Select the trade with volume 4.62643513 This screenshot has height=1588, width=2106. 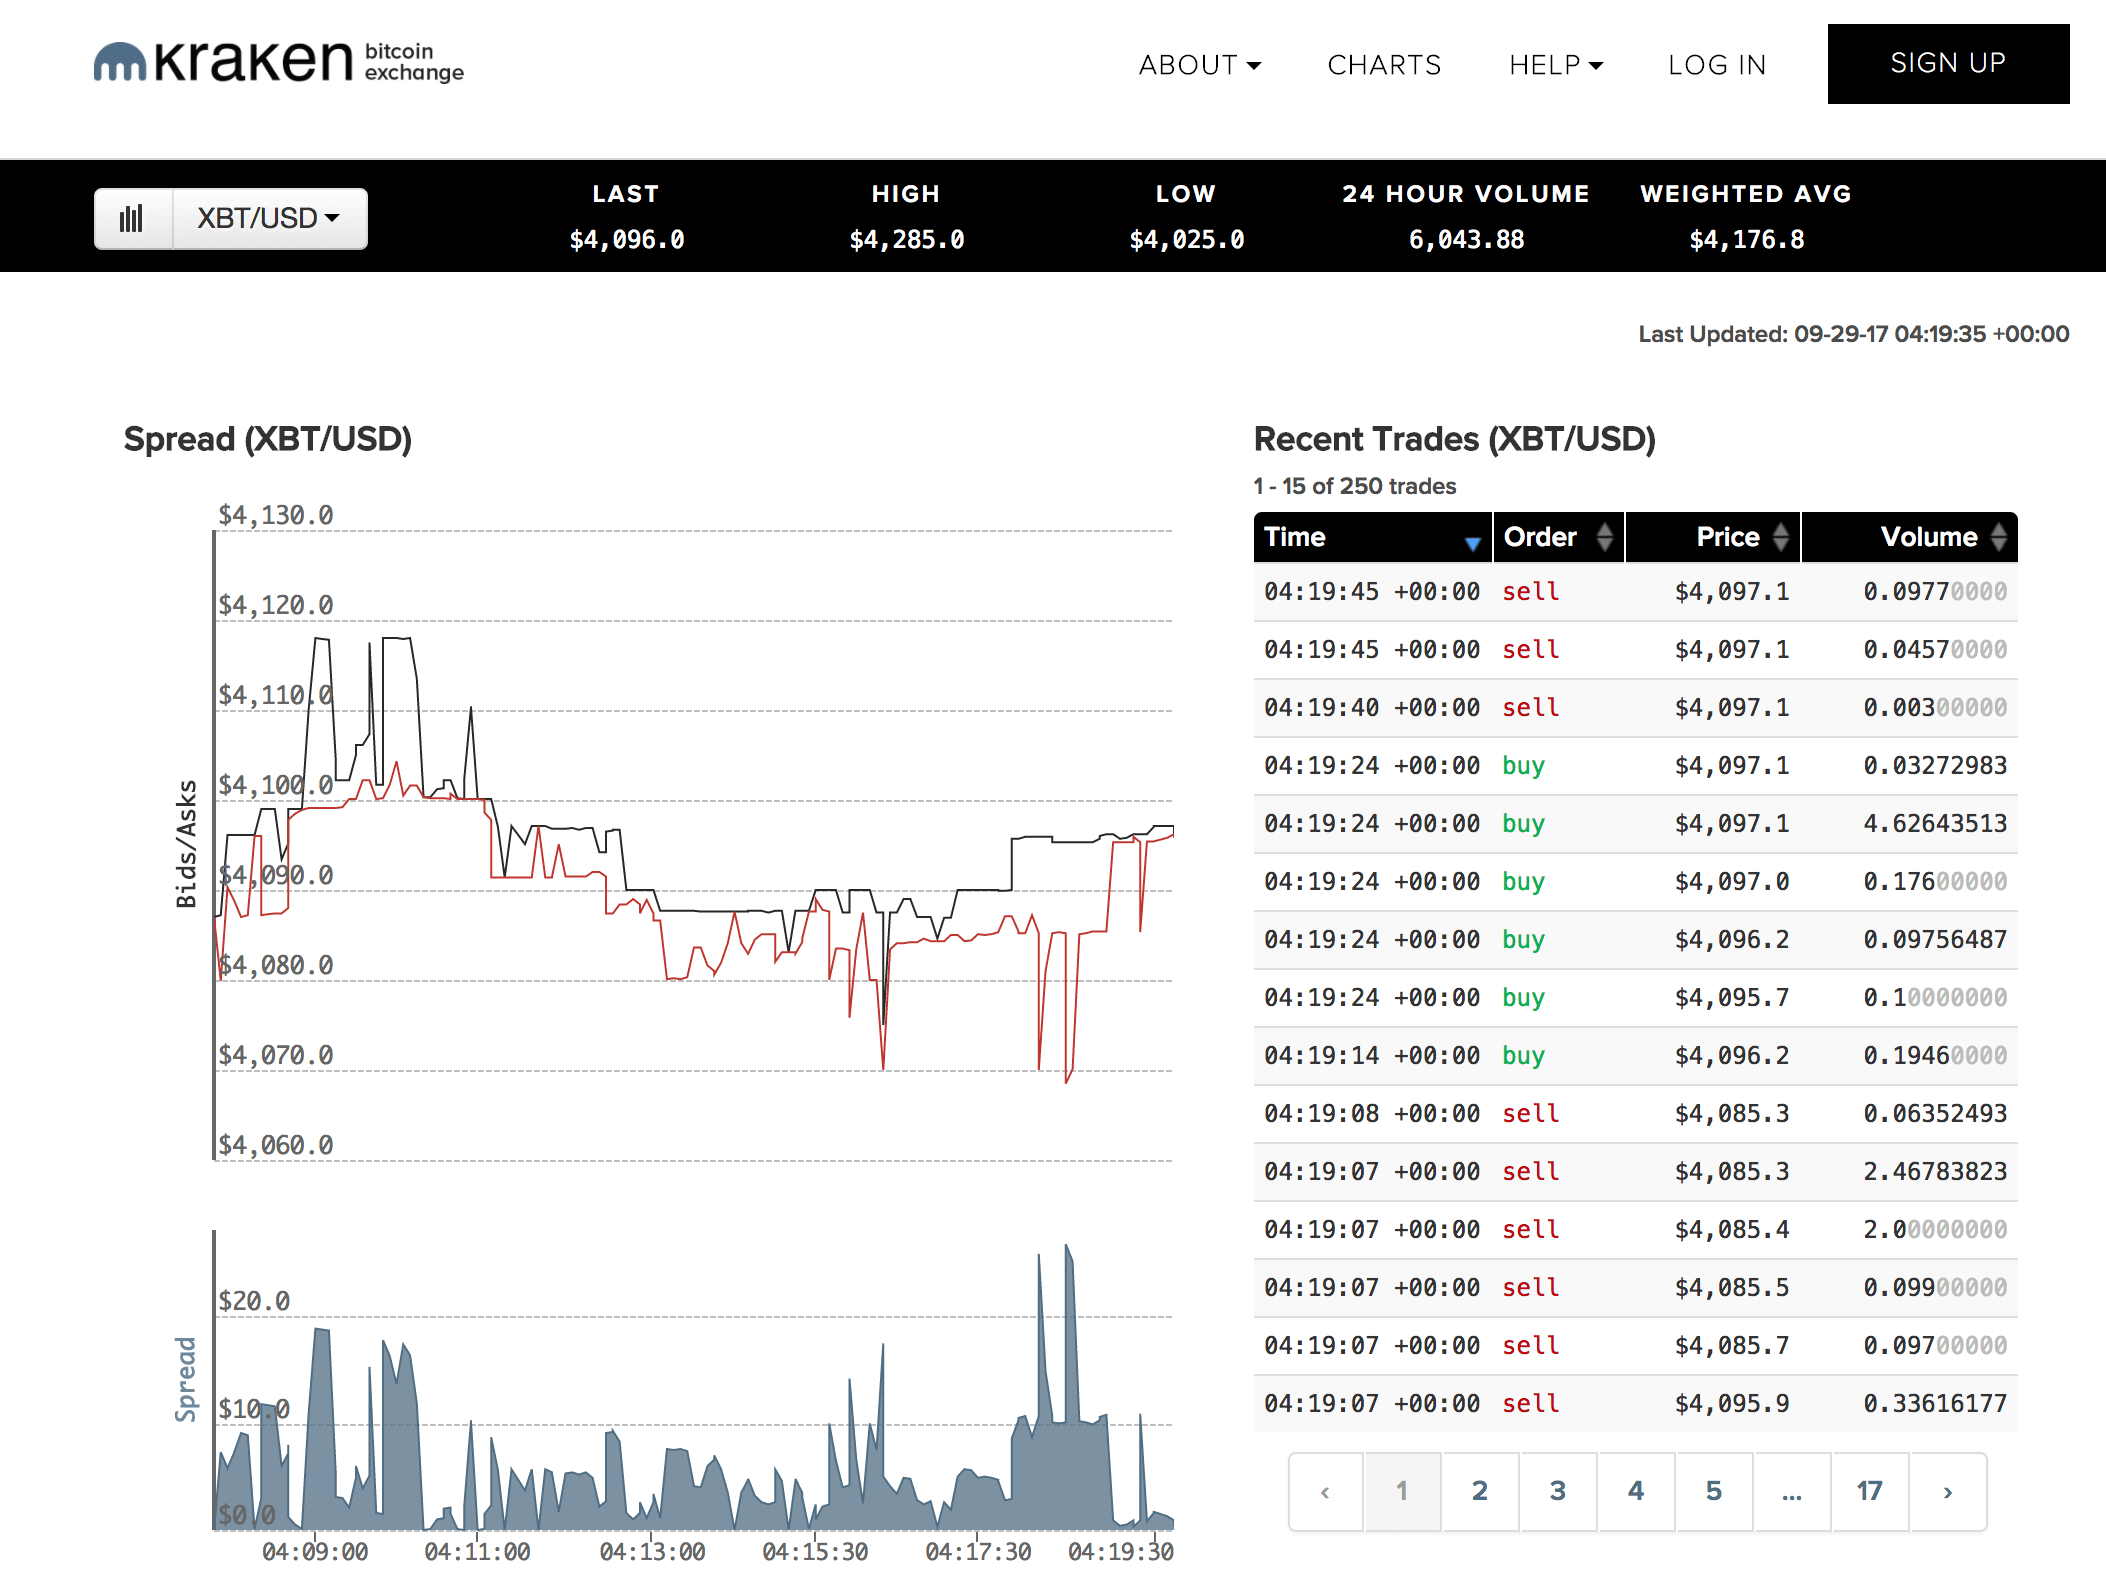pos(1636,824)
